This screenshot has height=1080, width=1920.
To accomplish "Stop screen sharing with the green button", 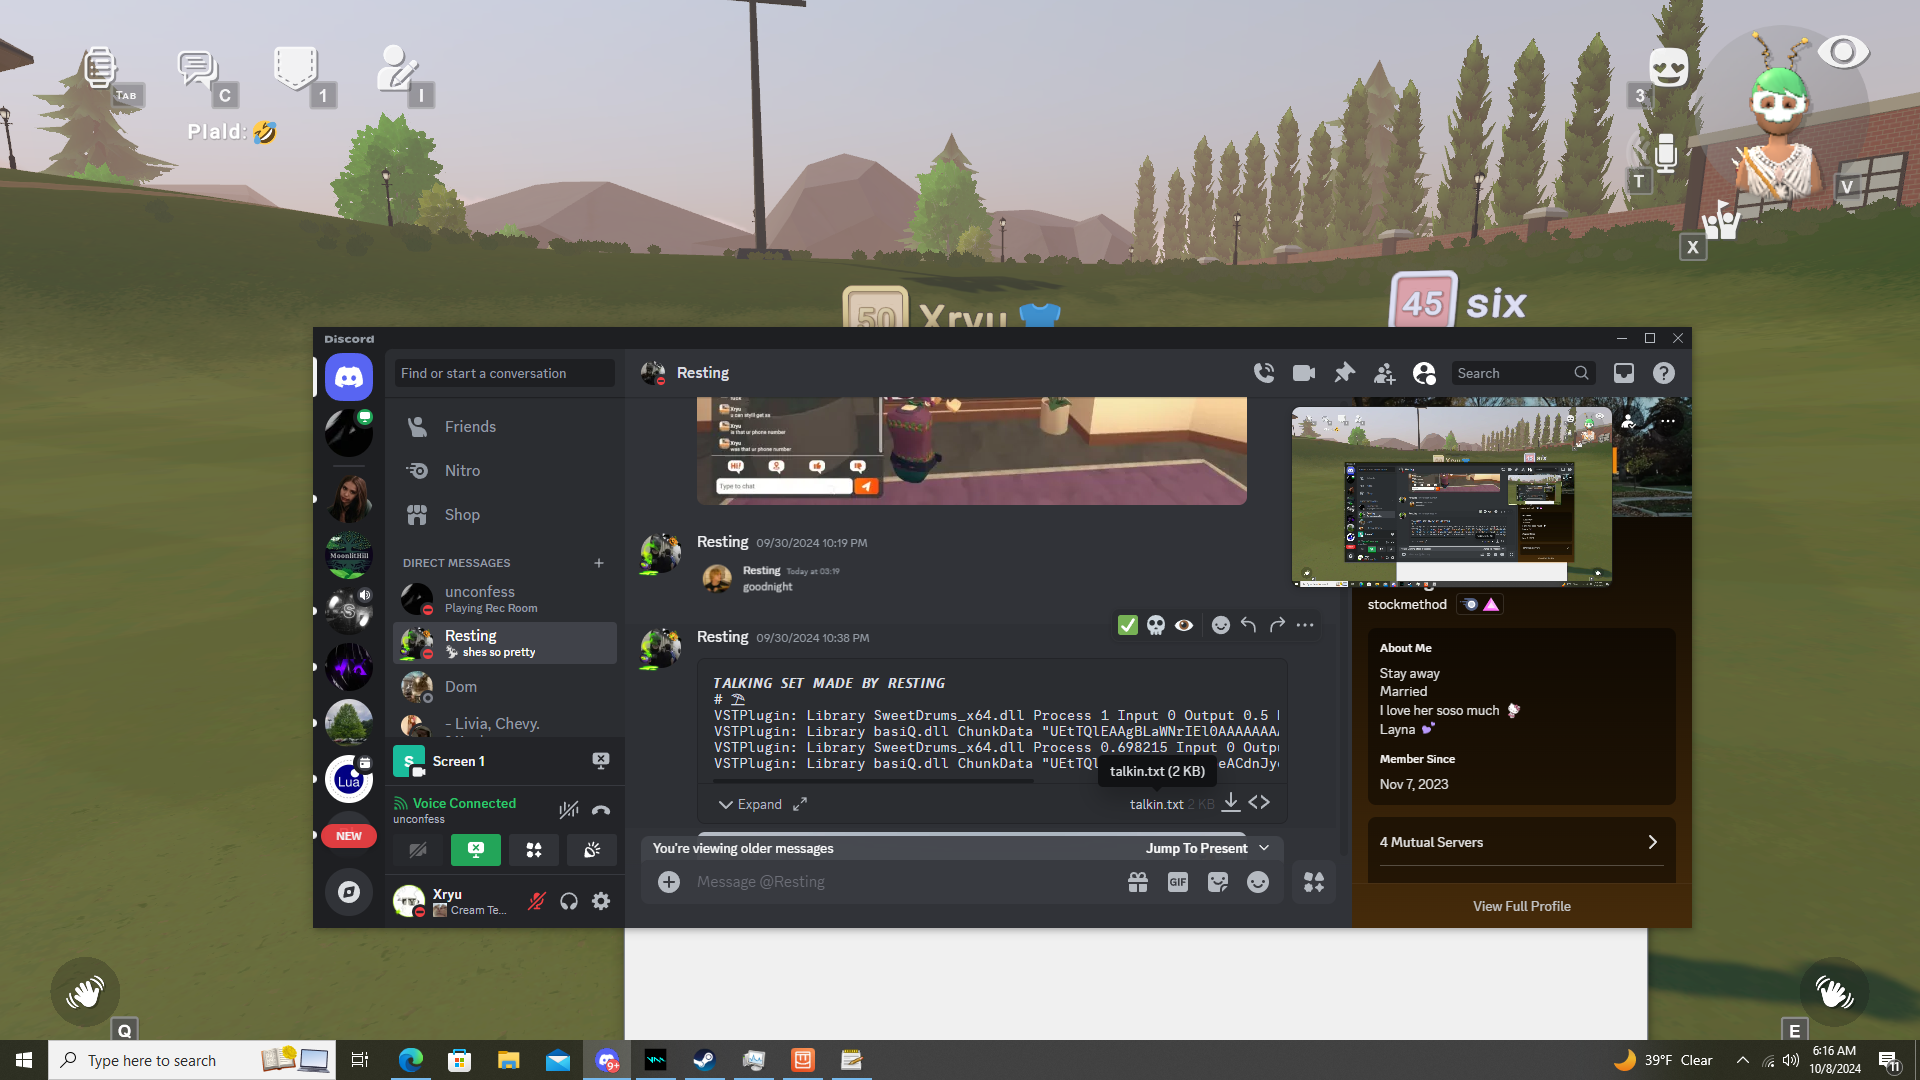I will coord(476,850).
